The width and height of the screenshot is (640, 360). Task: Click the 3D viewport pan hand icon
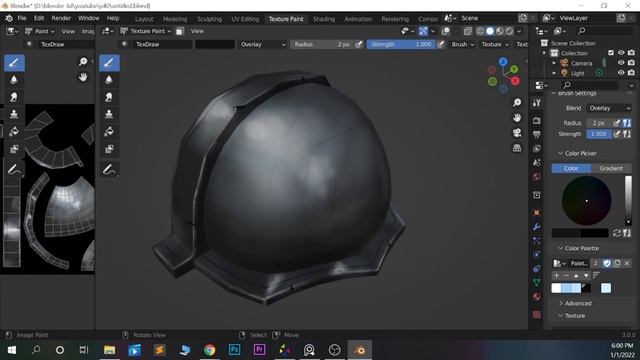click(517, 118)
